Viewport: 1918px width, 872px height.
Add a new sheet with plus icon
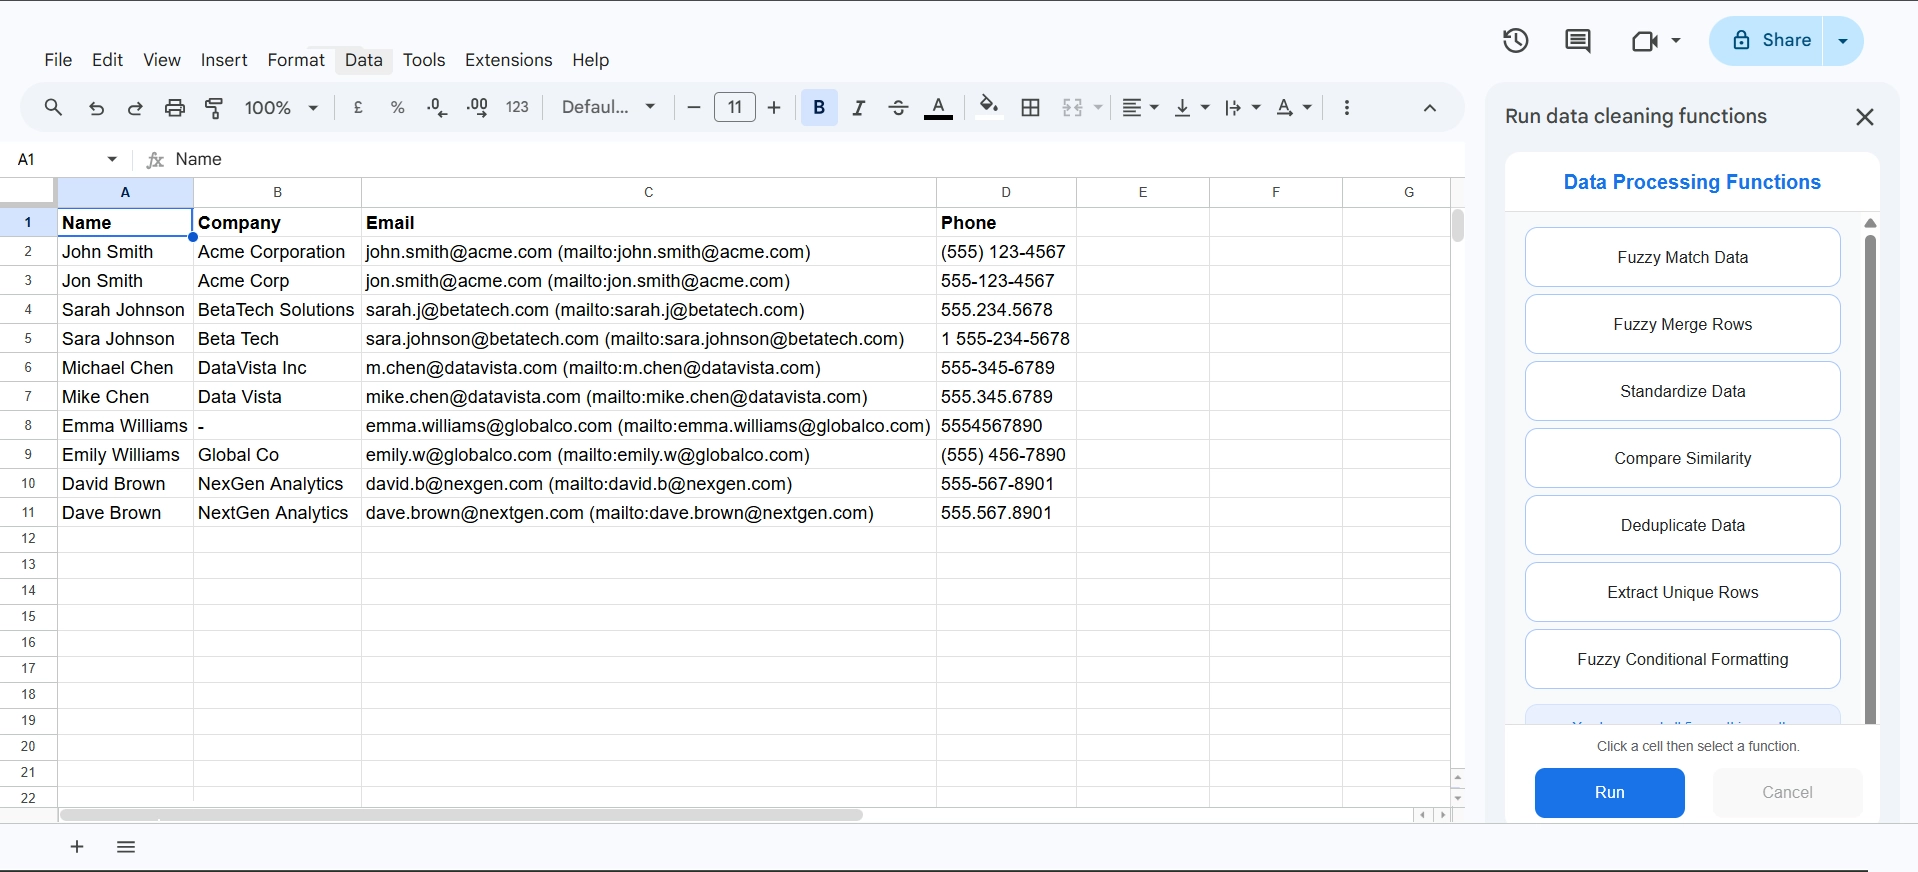pyautogui.click(x=77, y=847)
